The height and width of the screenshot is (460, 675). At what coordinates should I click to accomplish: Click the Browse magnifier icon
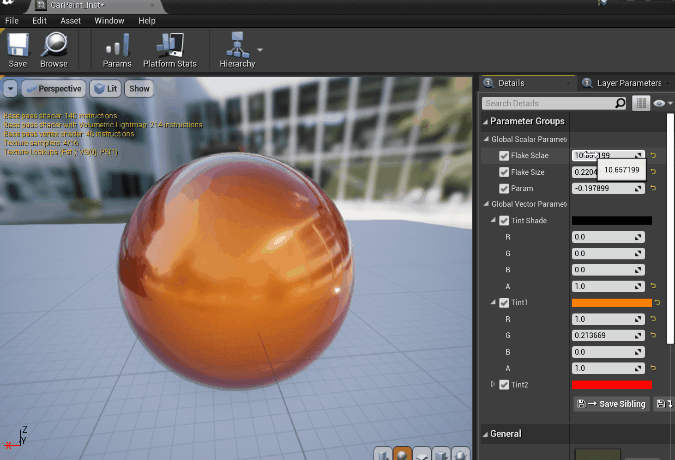(54, 46)
